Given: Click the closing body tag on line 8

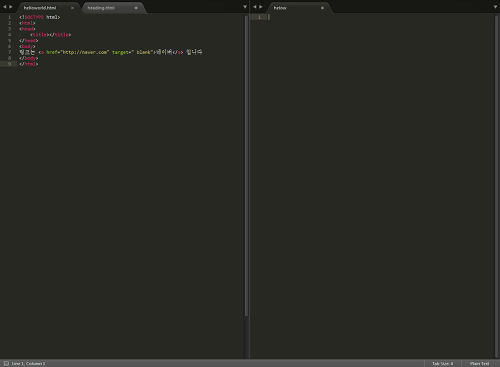Looking at the screenshot, I should click(29, 58).
